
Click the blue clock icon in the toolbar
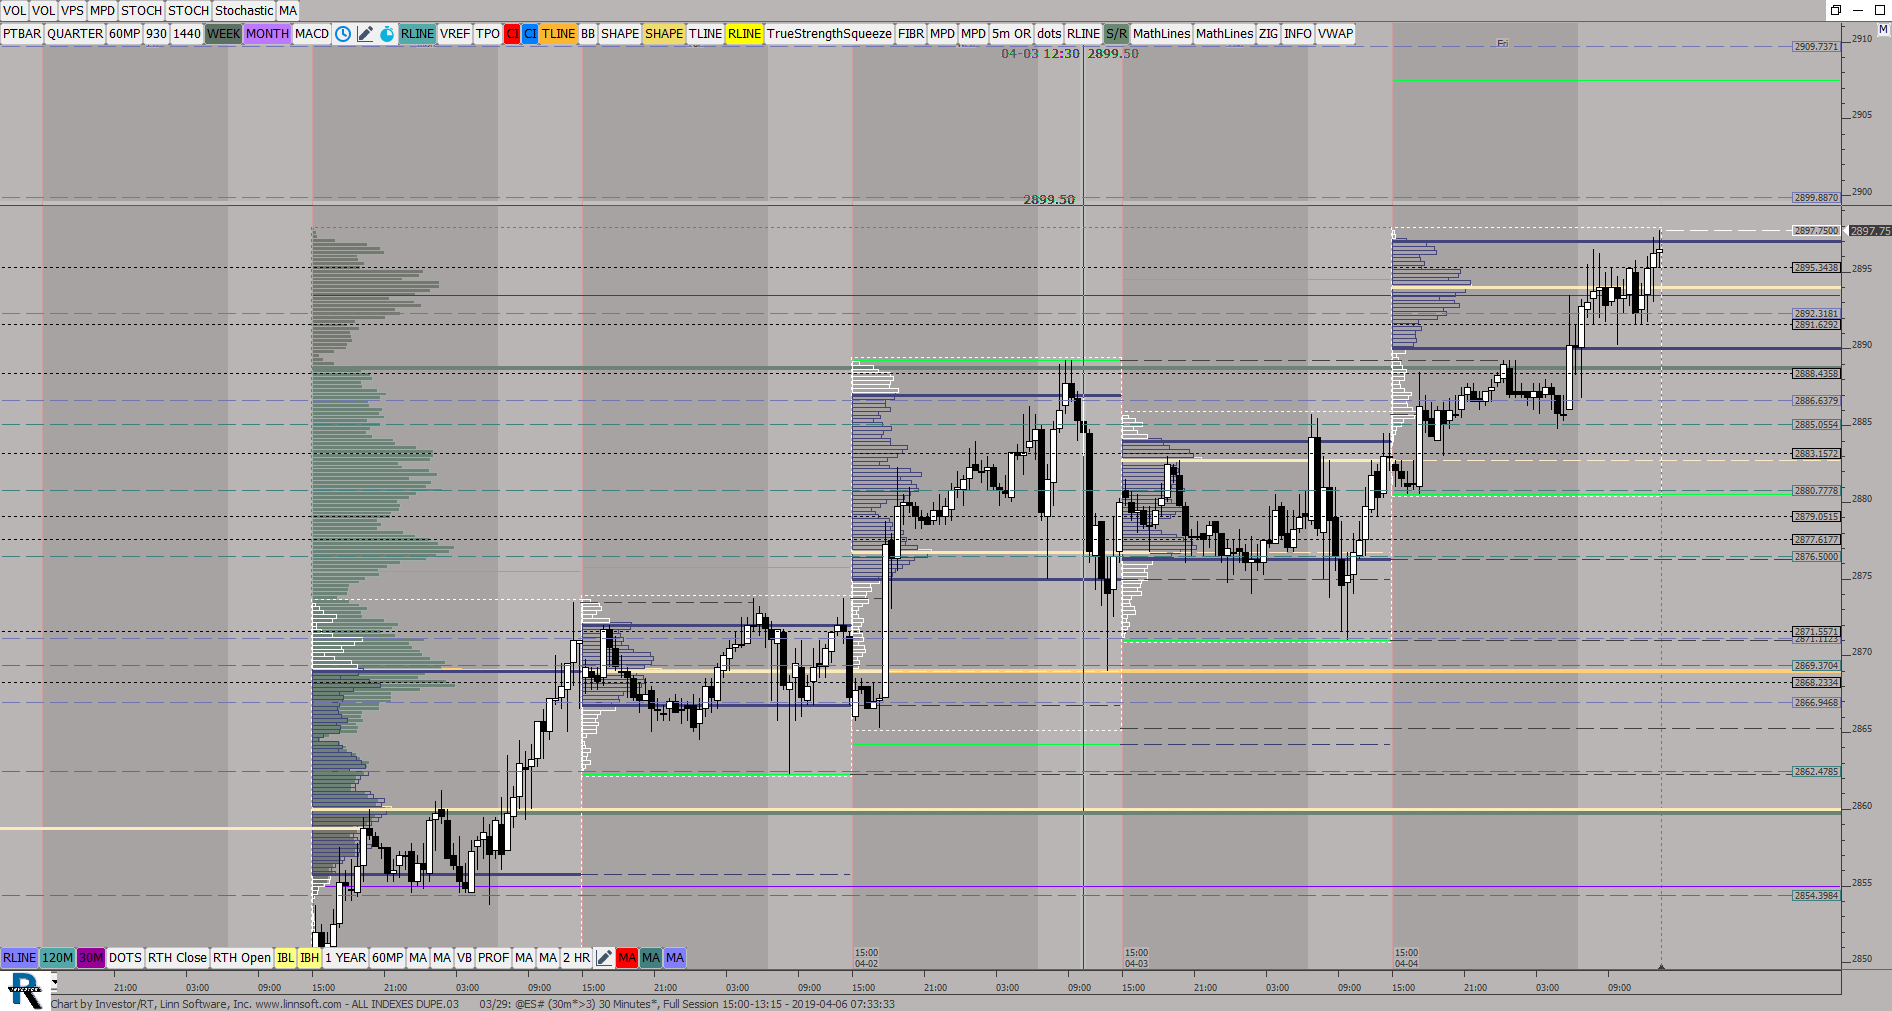(343, 34)
